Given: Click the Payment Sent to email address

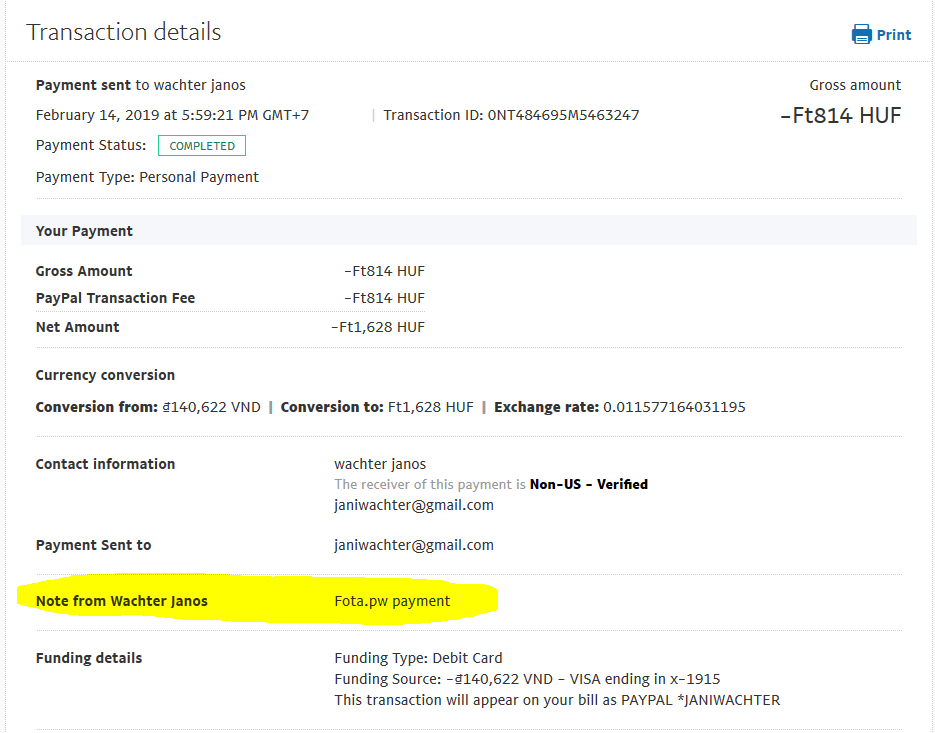Looking at the screenshot, I should coord(414,545).
